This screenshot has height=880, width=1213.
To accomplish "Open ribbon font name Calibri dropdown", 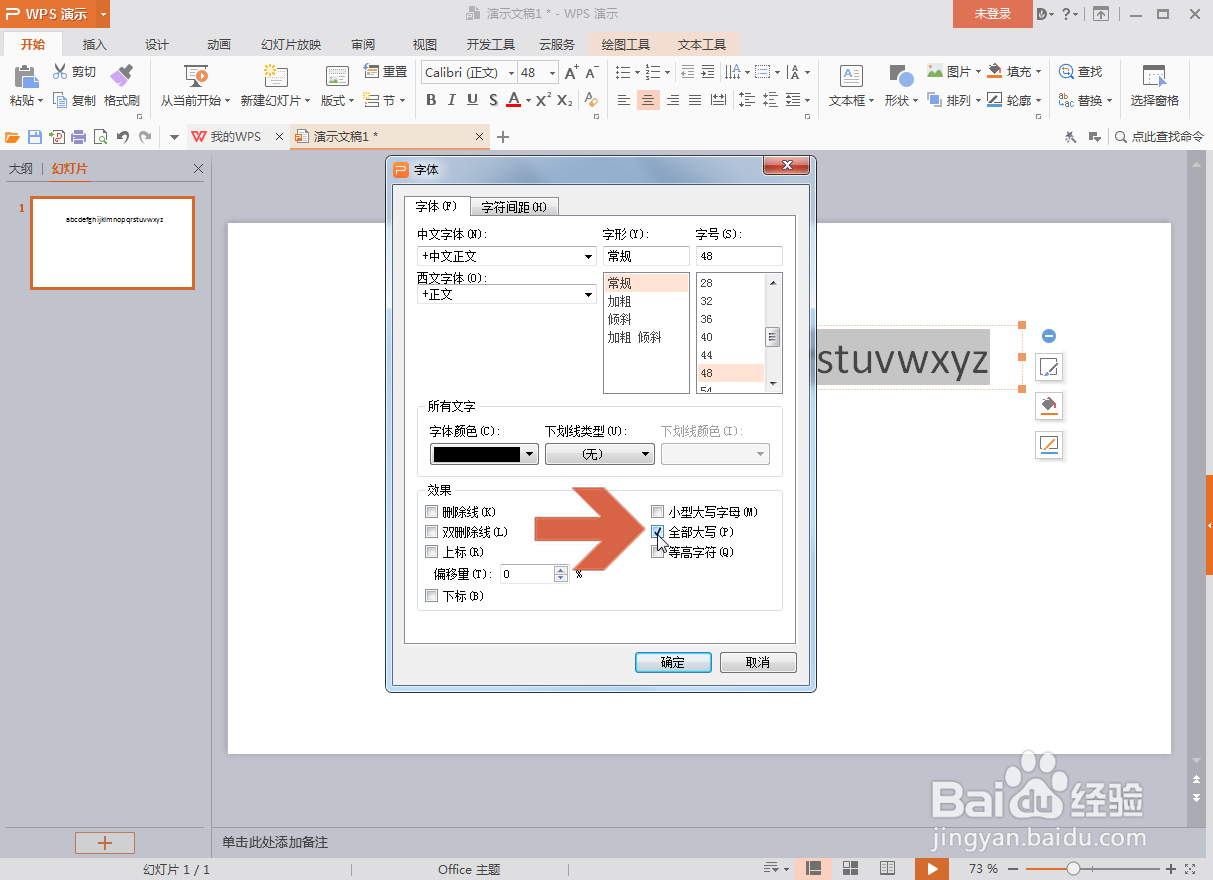I will click(511, 72).
